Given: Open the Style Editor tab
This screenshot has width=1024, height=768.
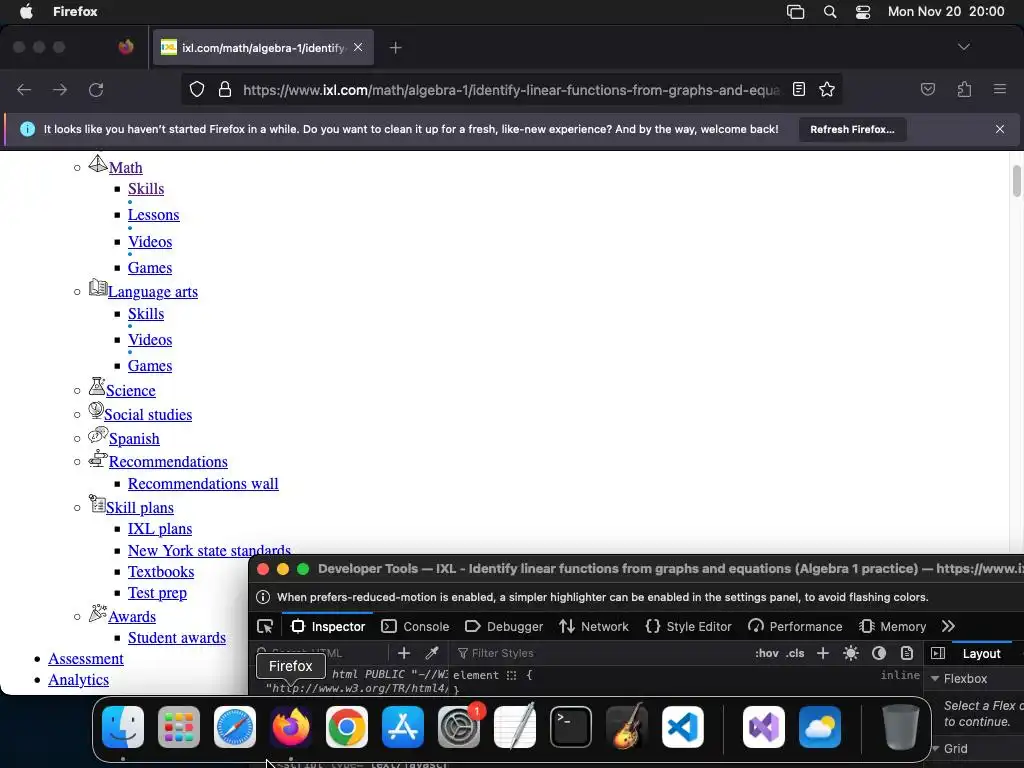Looking at the screenshot, I should pyautogui.click(x=688, y=626).
